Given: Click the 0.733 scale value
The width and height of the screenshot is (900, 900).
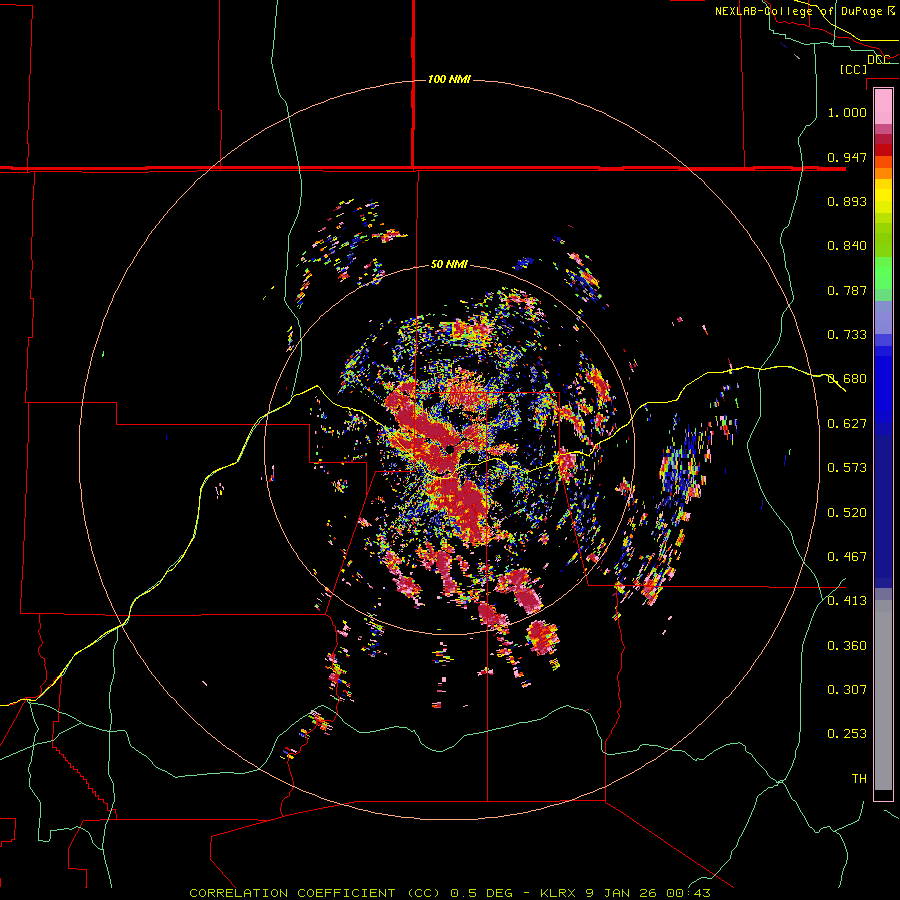Looking at the screenshot, I should [x=847, y=335].
